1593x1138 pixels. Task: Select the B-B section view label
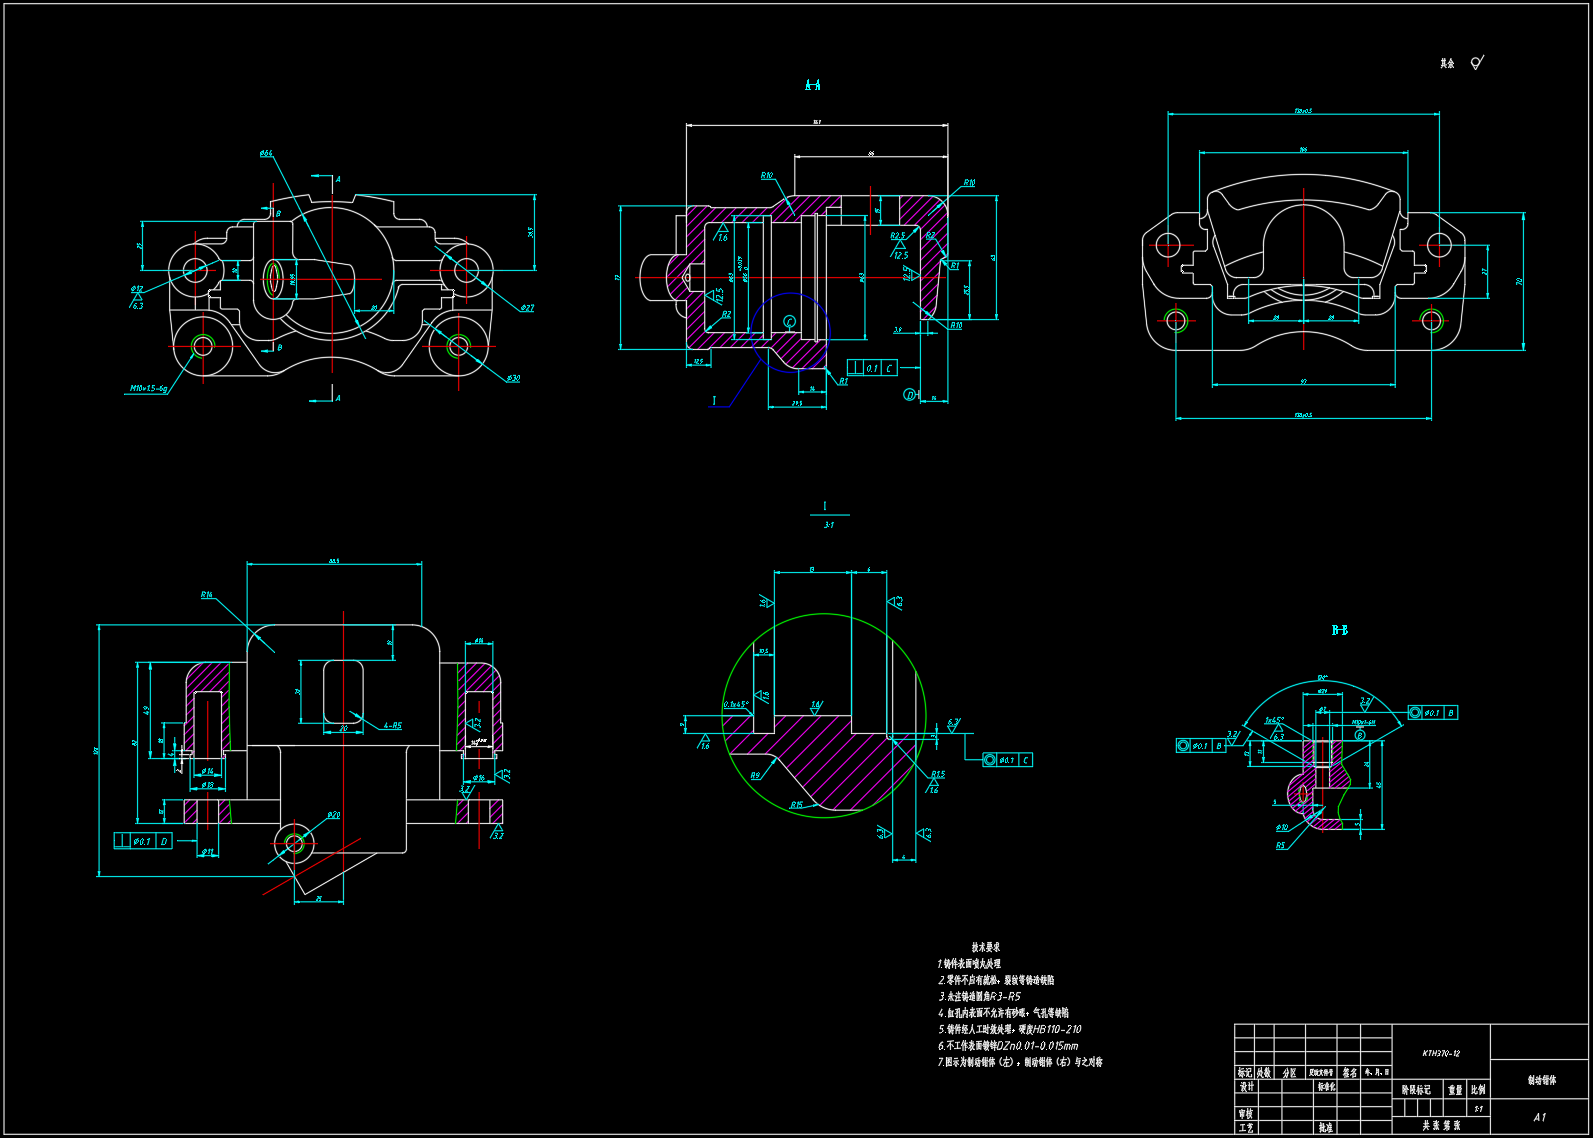click(x=1339, y=630)
